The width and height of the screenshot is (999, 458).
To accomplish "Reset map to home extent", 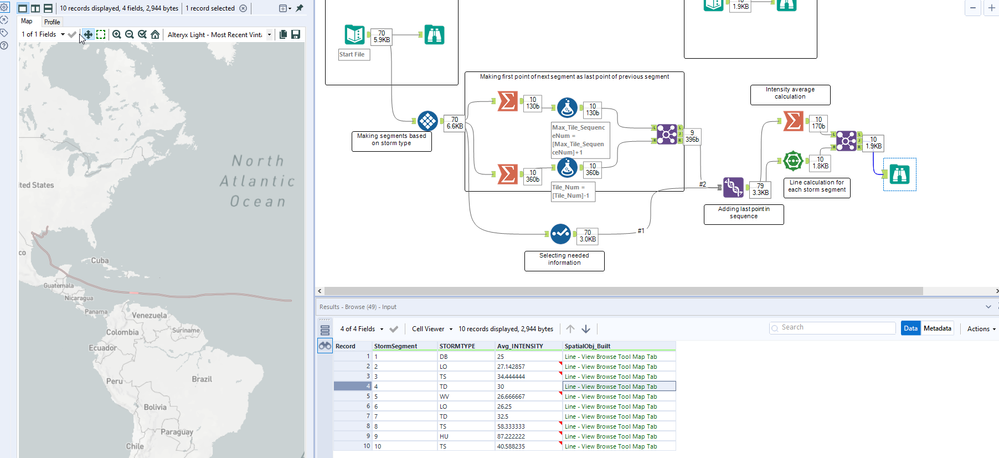I will pos(155,34).
